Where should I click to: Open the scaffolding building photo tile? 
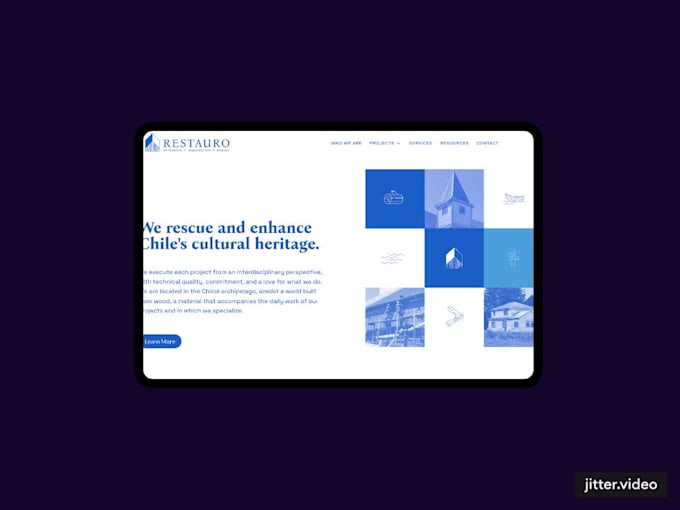click(x=395, y=317)
